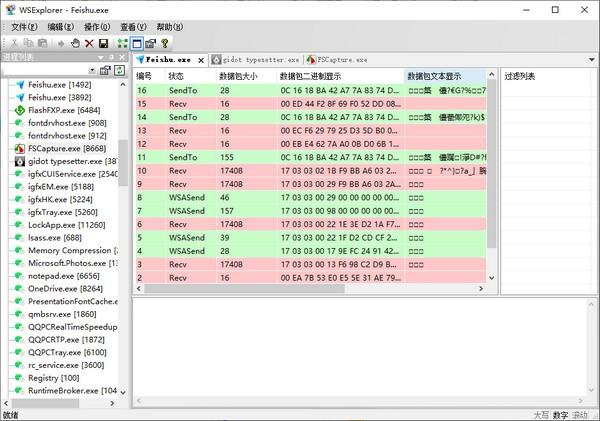Select packet row 11 SendTo size 155
Screen dimensions: 600x421
tap(311, 157)
